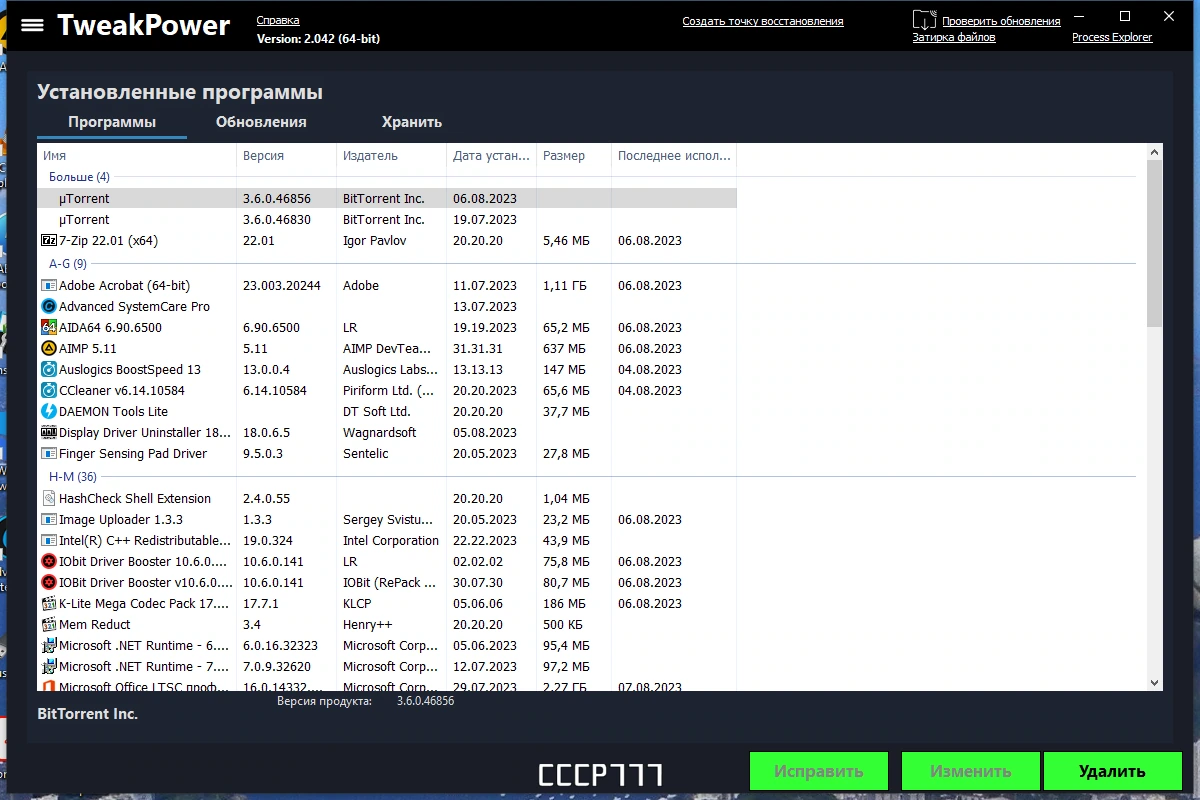Click the Advanced SystemCare Pro icon
Screen dimensions: 1200x800
pos(49,307)
